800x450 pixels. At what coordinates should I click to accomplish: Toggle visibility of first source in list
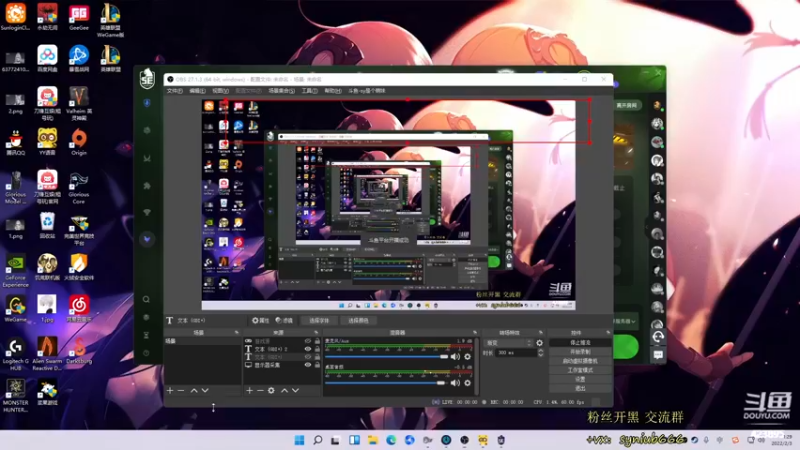point(308,341)
